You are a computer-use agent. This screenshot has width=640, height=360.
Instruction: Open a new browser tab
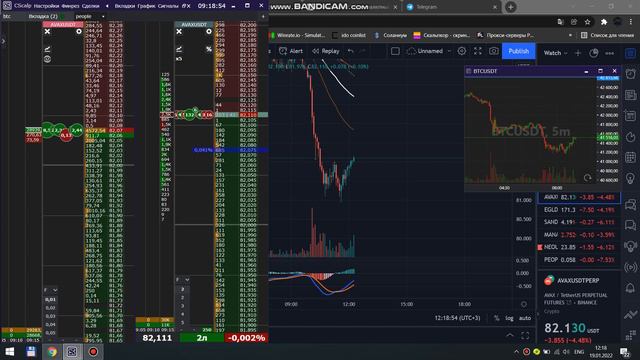[511, 7]
